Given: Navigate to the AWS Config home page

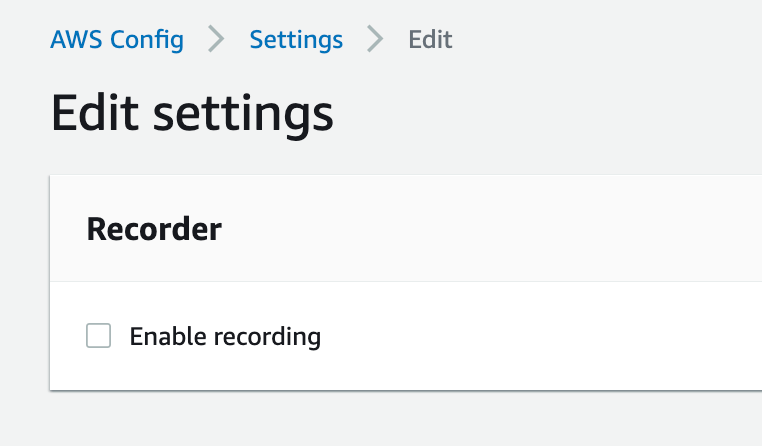Looking at the screenshot, I should (117, 40).
